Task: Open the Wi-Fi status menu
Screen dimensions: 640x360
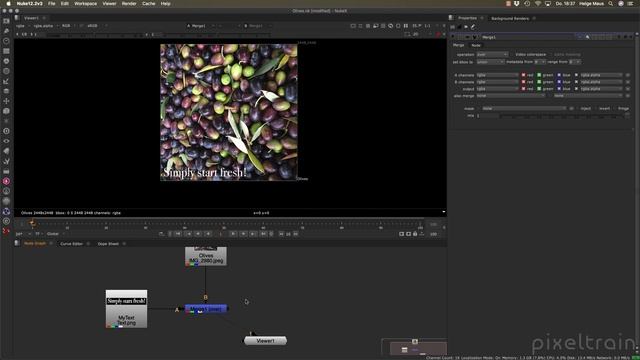Action: coord(538,4)
